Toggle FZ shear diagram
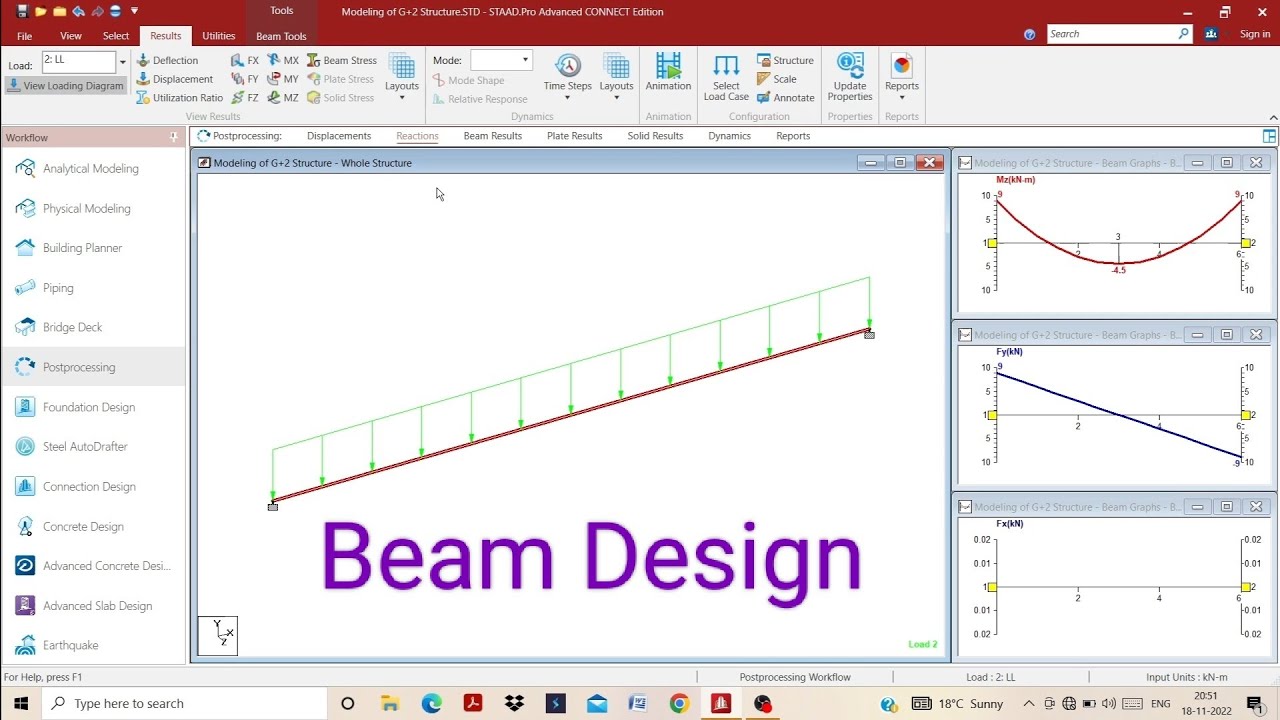 point(245,98)
